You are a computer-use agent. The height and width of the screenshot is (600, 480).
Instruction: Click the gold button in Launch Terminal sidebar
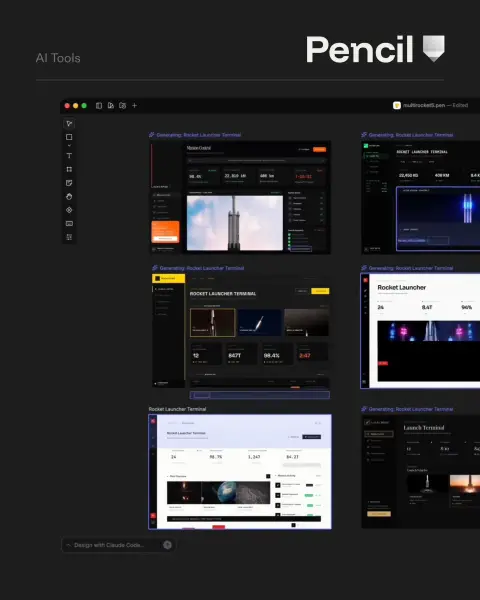[379, 514]
